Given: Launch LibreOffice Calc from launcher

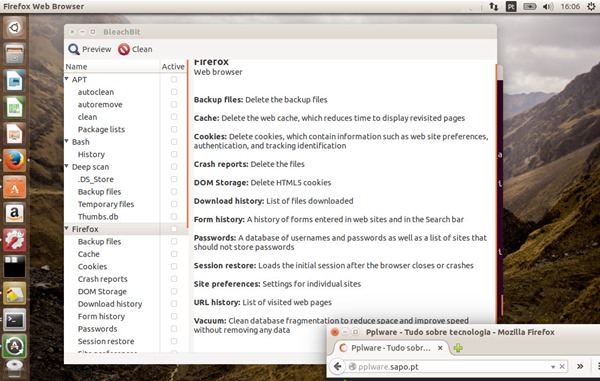Looking at the screenshot, I should coord(15,107).
